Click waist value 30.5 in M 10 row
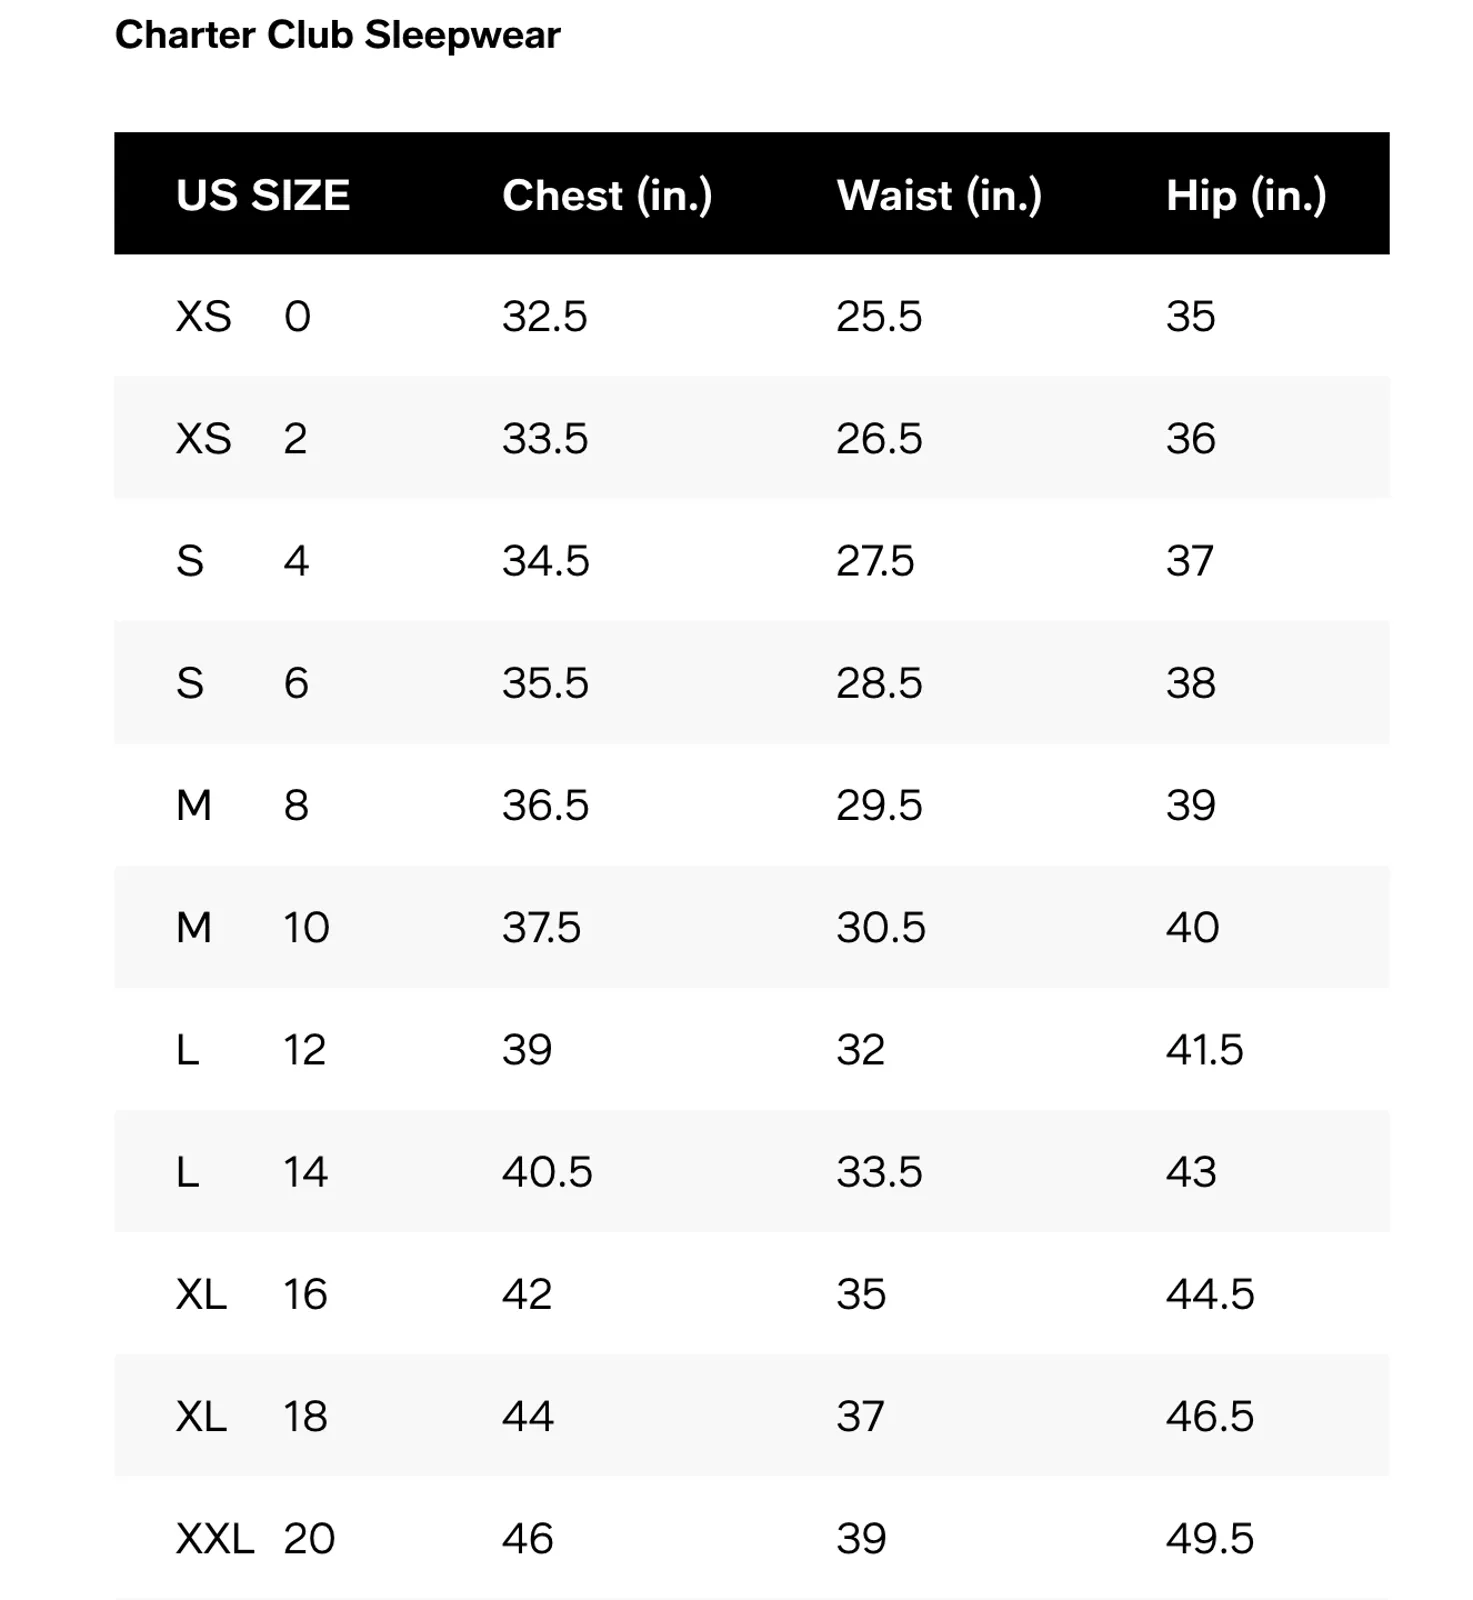 tap(880, 927)
